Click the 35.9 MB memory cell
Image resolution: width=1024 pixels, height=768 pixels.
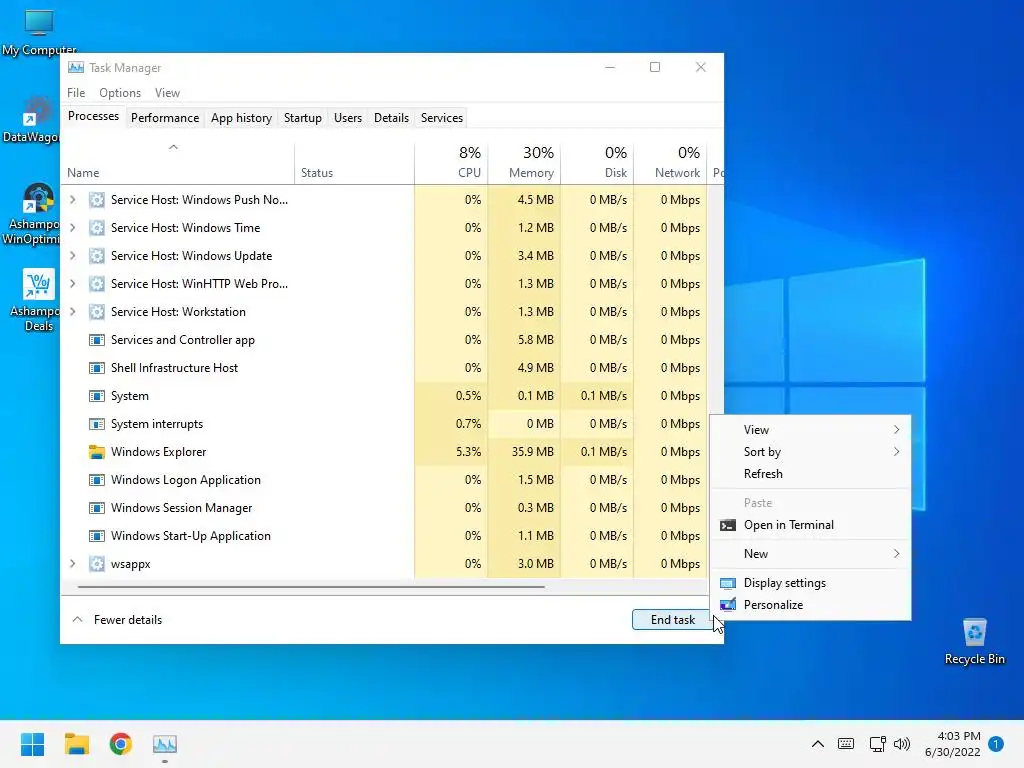(524, 452)
